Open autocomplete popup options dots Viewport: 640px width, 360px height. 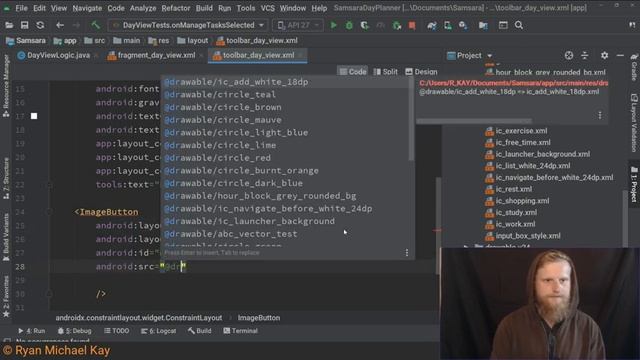click(407, 253)
